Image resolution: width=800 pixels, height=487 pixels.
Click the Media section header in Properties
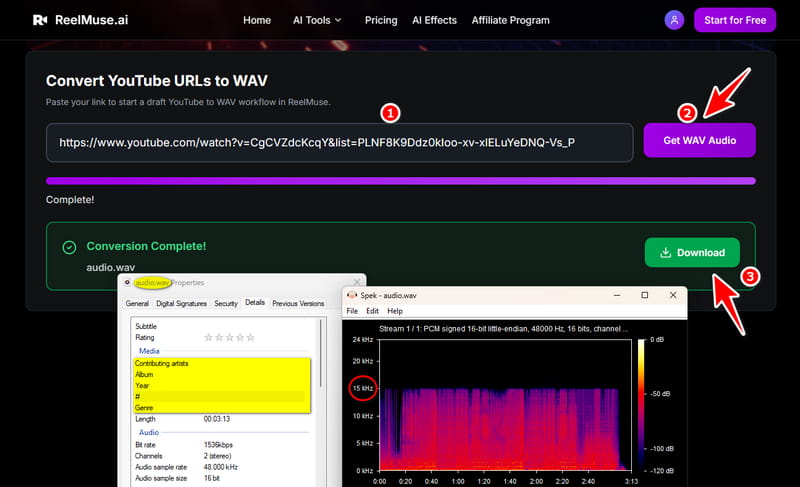(149, 351)
